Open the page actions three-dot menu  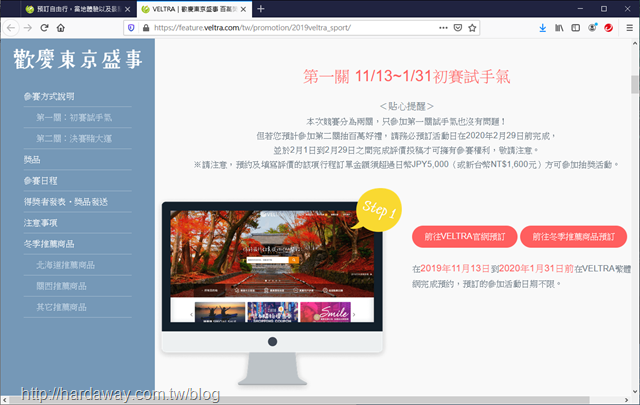coord(443,28)
